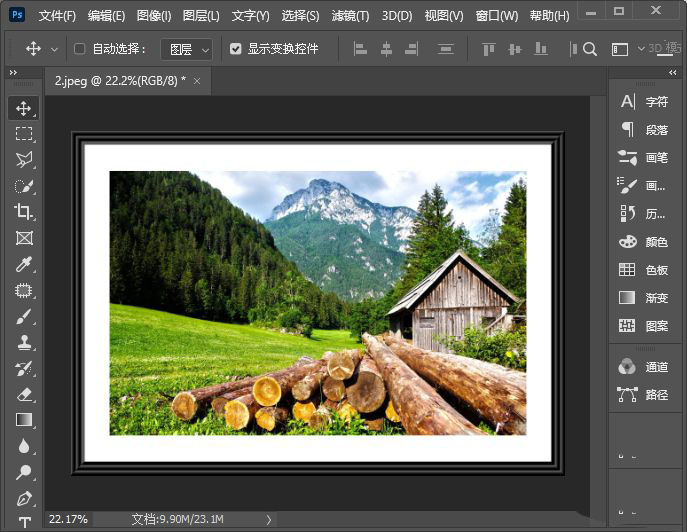Open the 图像(I) menu
Viewport: 687px width, 532px height.
154,16
